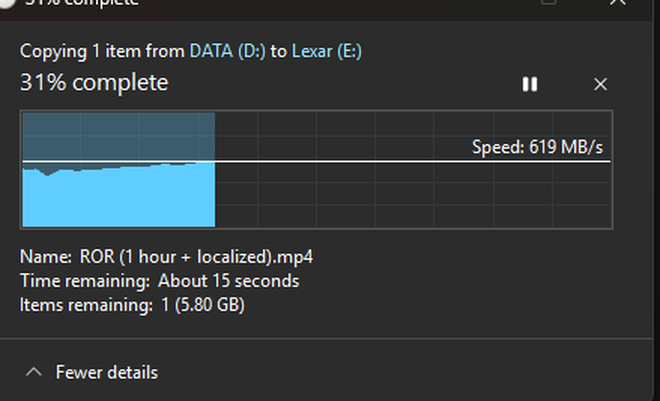Screen dimensions: 660x401
Task: Click the window icon at the title bar's left
Action: 8,2
